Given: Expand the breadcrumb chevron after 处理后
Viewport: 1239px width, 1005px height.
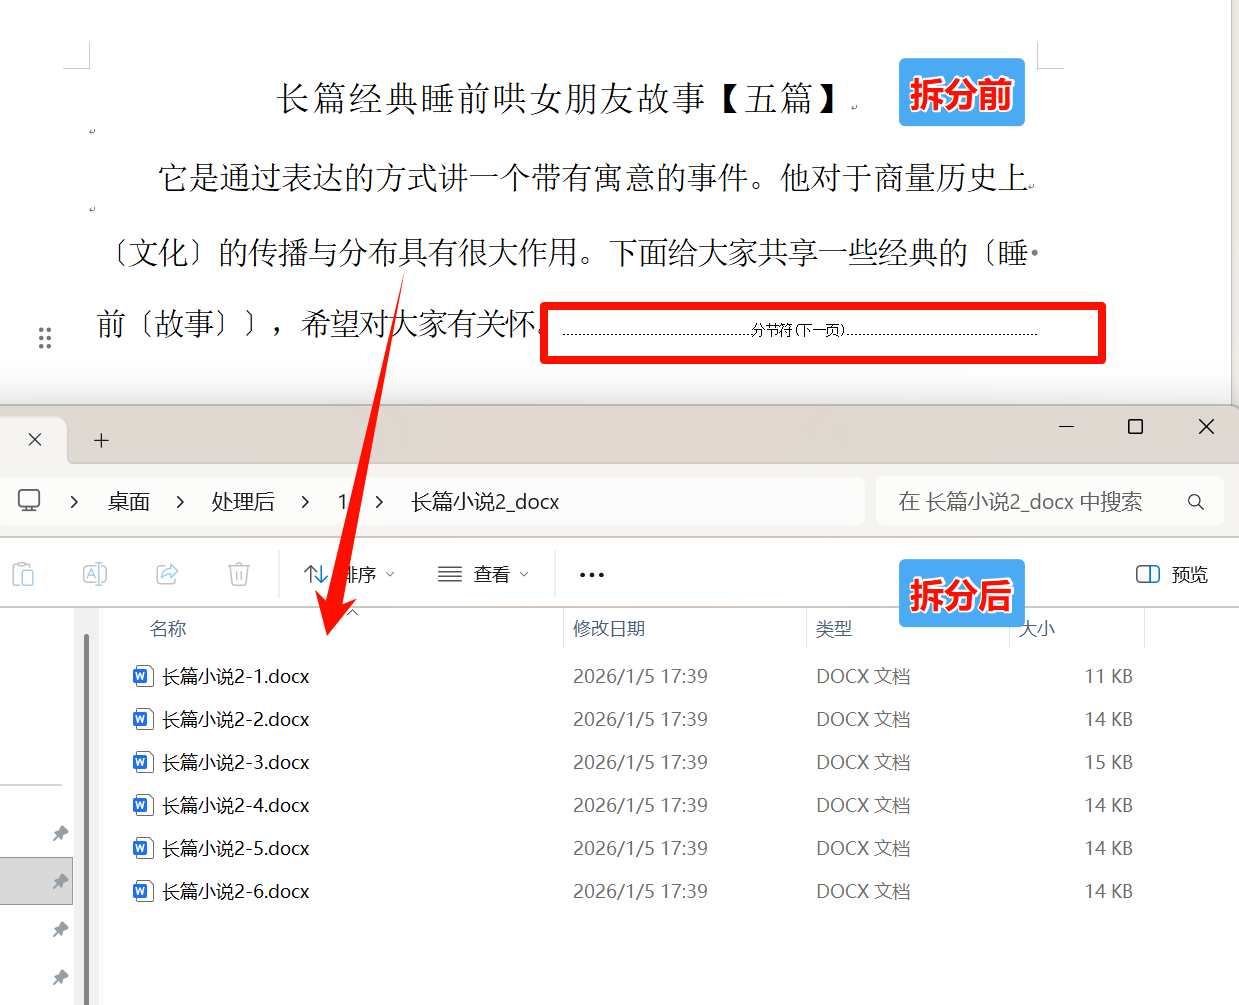Looking at the screenshot, I should click(305, 501).
